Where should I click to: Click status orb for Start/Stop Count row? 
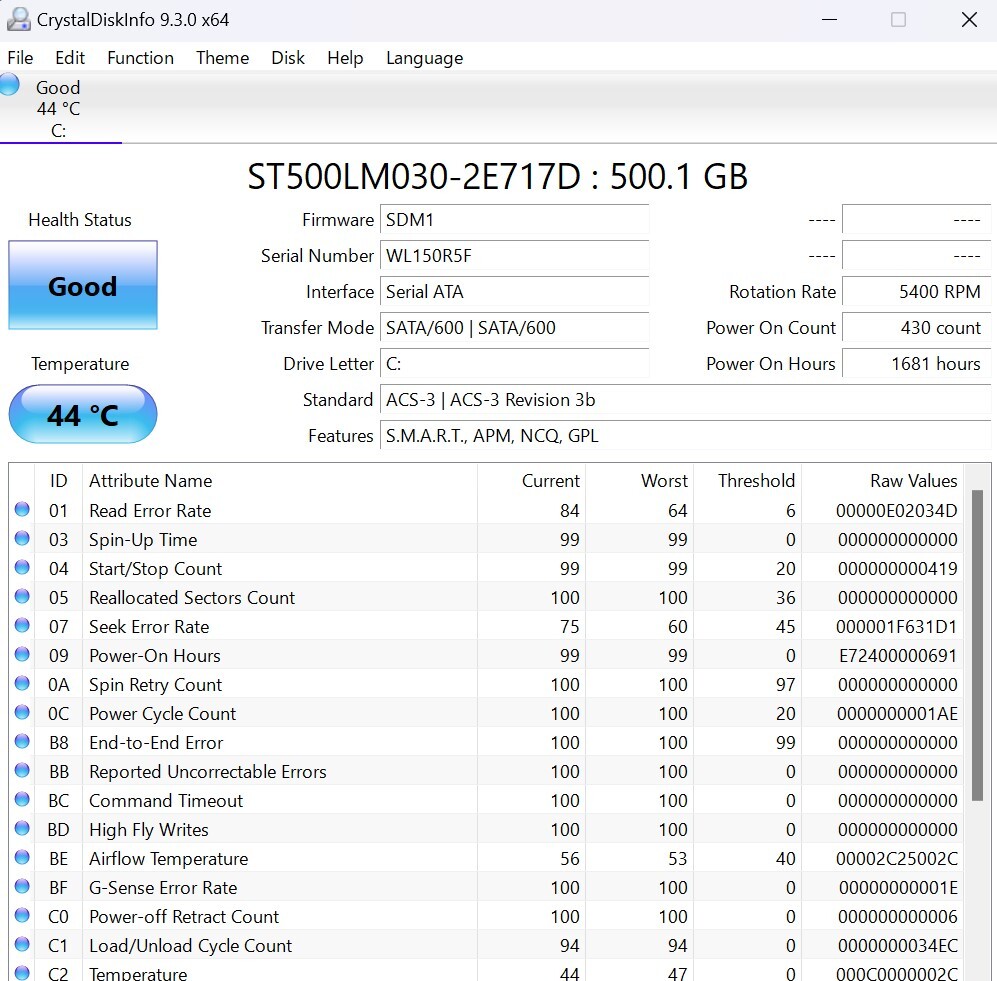pyautogui.click(x=22, y=566)
